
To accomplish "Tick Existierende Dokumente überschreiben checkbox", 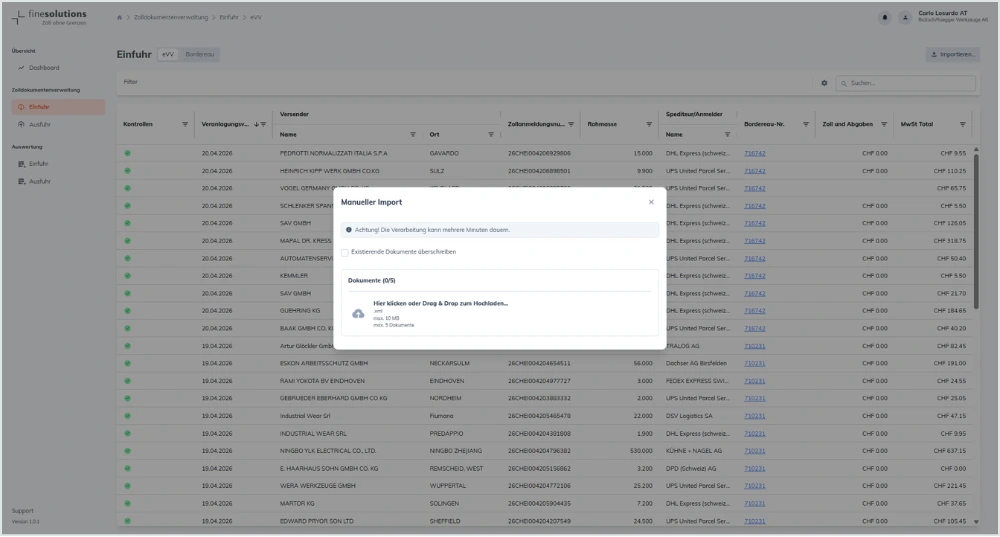I will pos(345,253).
